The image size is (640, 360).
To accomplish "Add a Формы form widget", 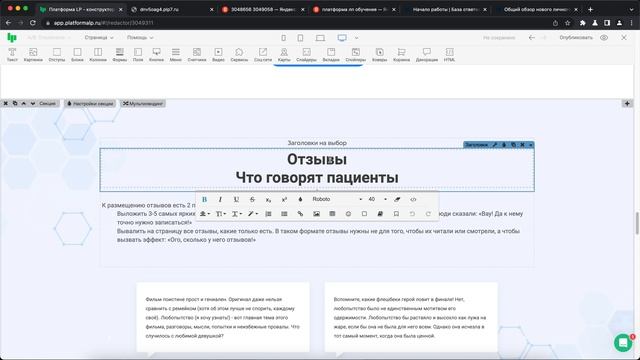I will pos(120,55).
